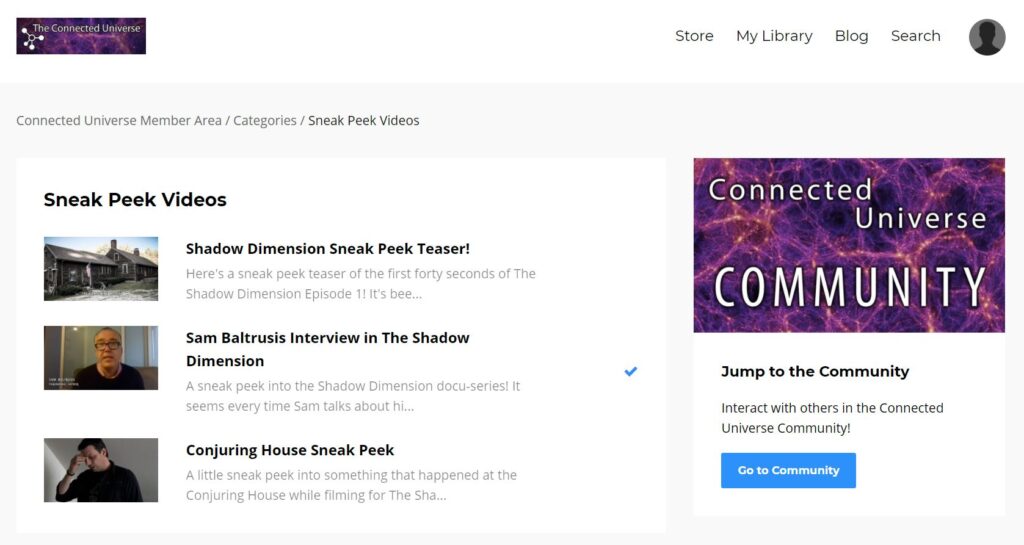The width and height of the screenshot is (1024, 545).
Task: Open the Blog page
Action: (852, 36)
